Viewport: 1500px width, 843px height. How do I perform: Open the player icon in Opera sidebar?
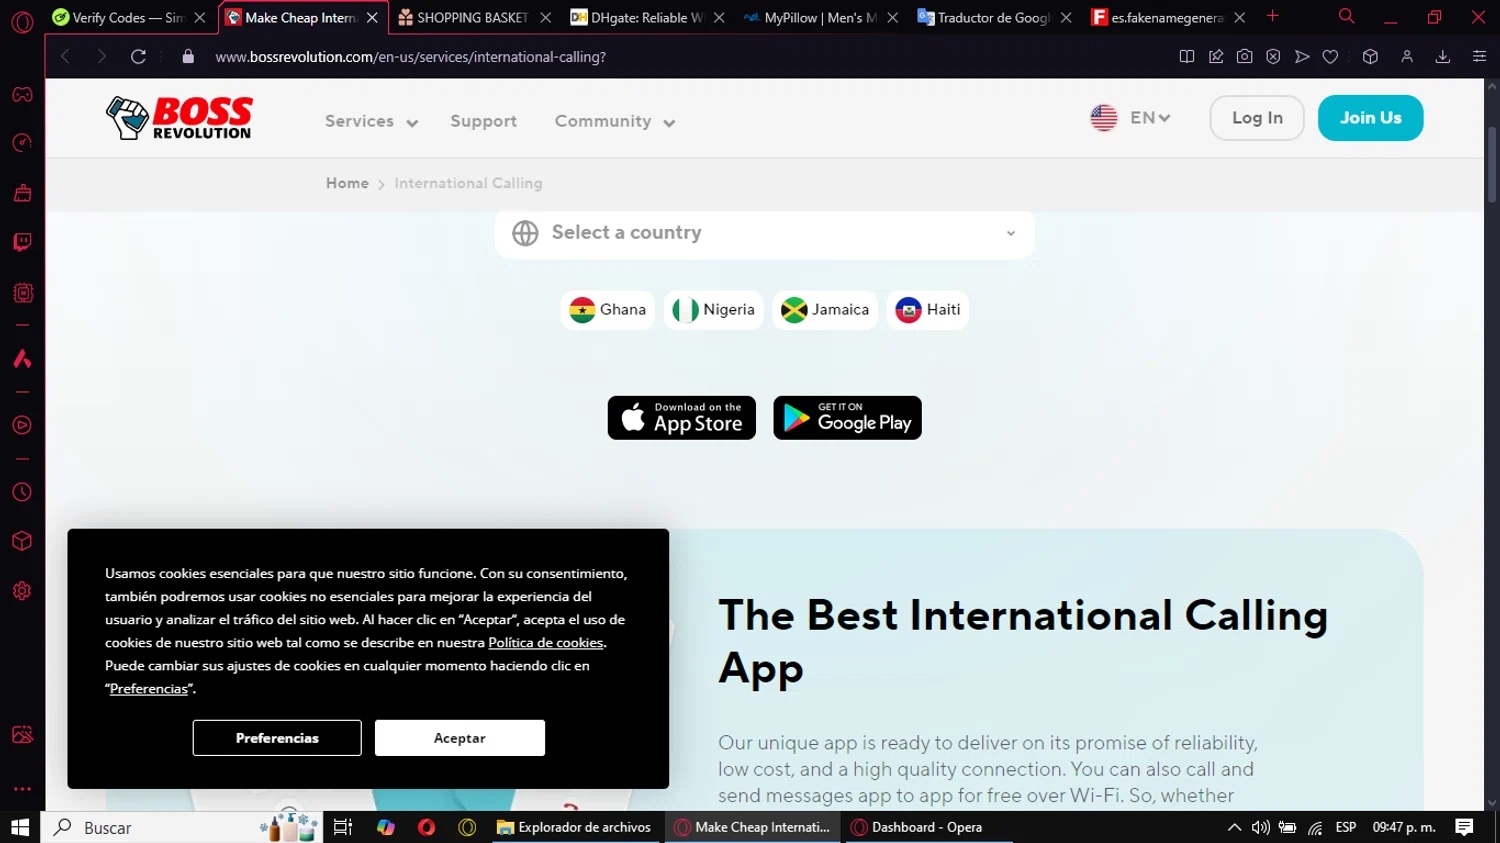click(22, 425)
